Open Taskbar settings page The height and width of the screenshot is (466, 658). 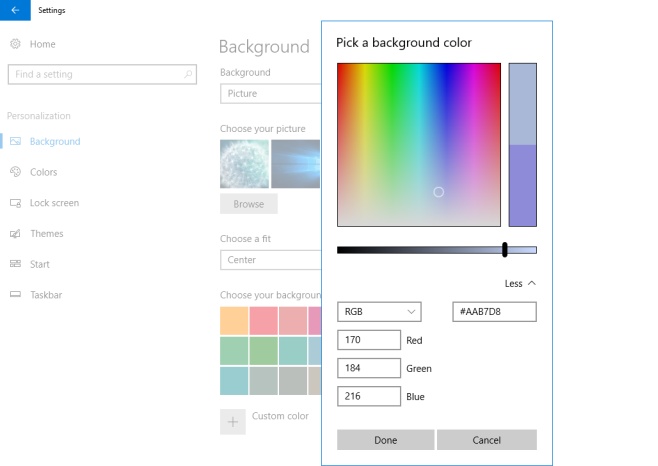tap(46, 295)
